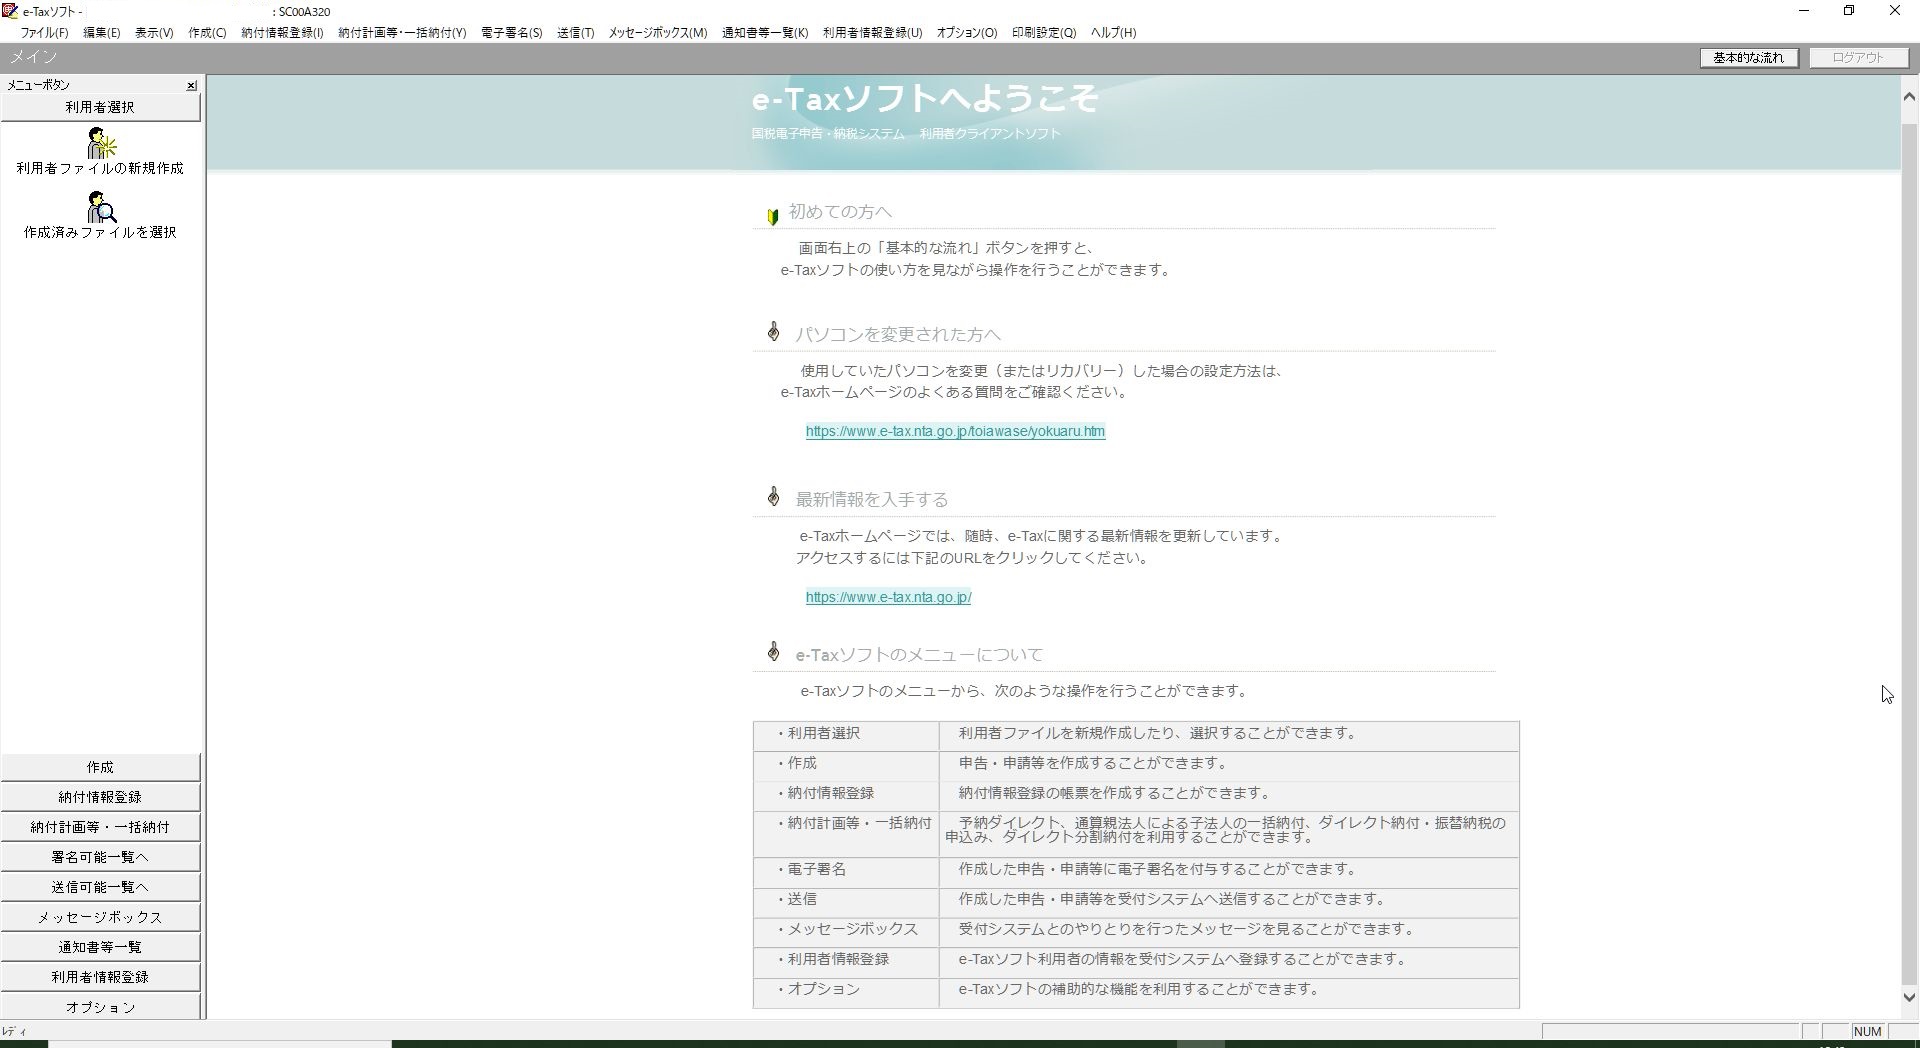Open the 送信可能一覧へ sidebar button
This screenshot has width=1920, height=1048.
100,887
